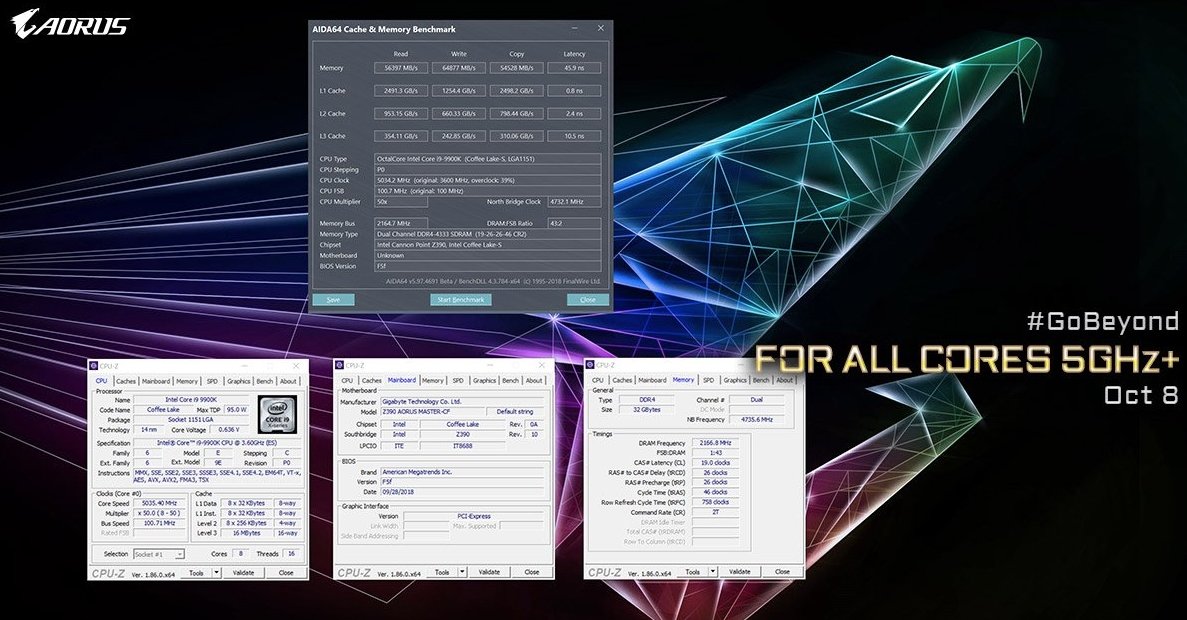Click the Bus Speed 100.71 MHz value
This screenshot has width=1187, height=620.
pos(159,523)
